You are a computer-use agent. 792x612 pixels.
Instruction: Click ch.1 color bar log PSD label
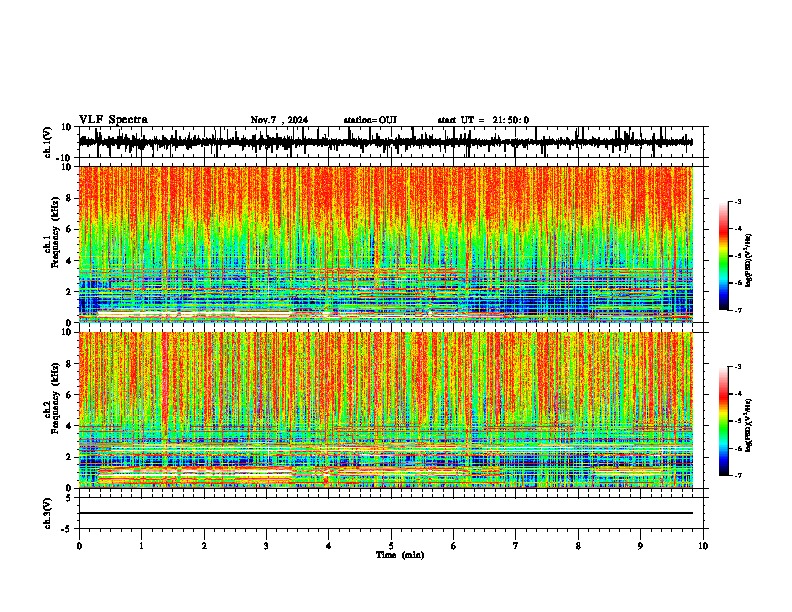pyautogui.click(x=749, y=260)
